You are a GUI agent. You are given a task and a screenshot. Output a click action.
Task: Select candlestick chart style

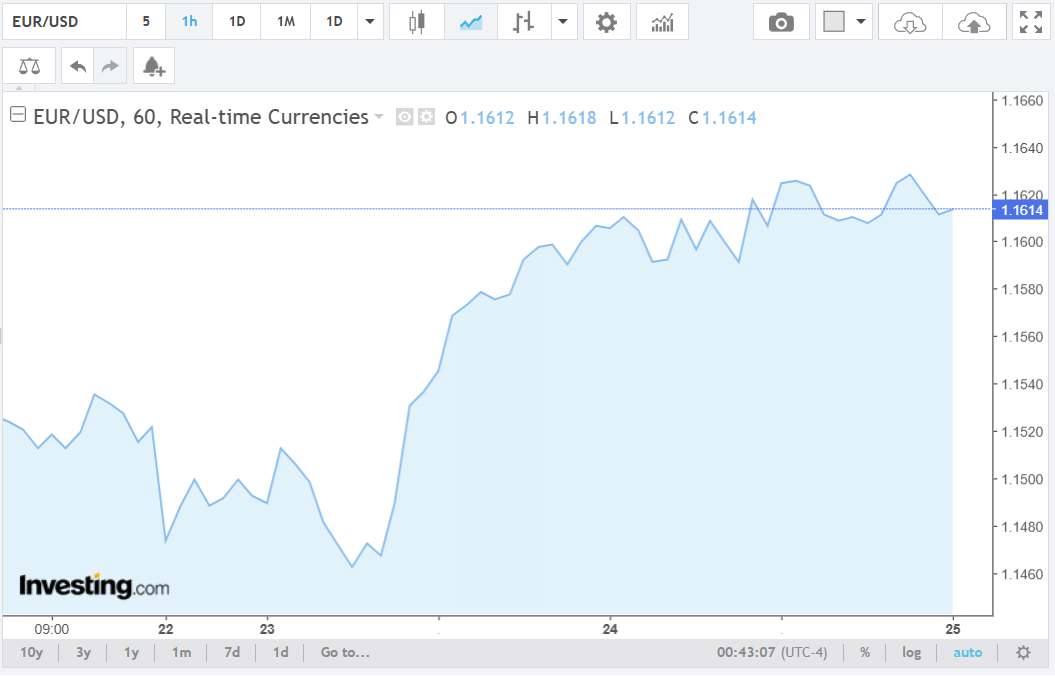coord(417,22)
